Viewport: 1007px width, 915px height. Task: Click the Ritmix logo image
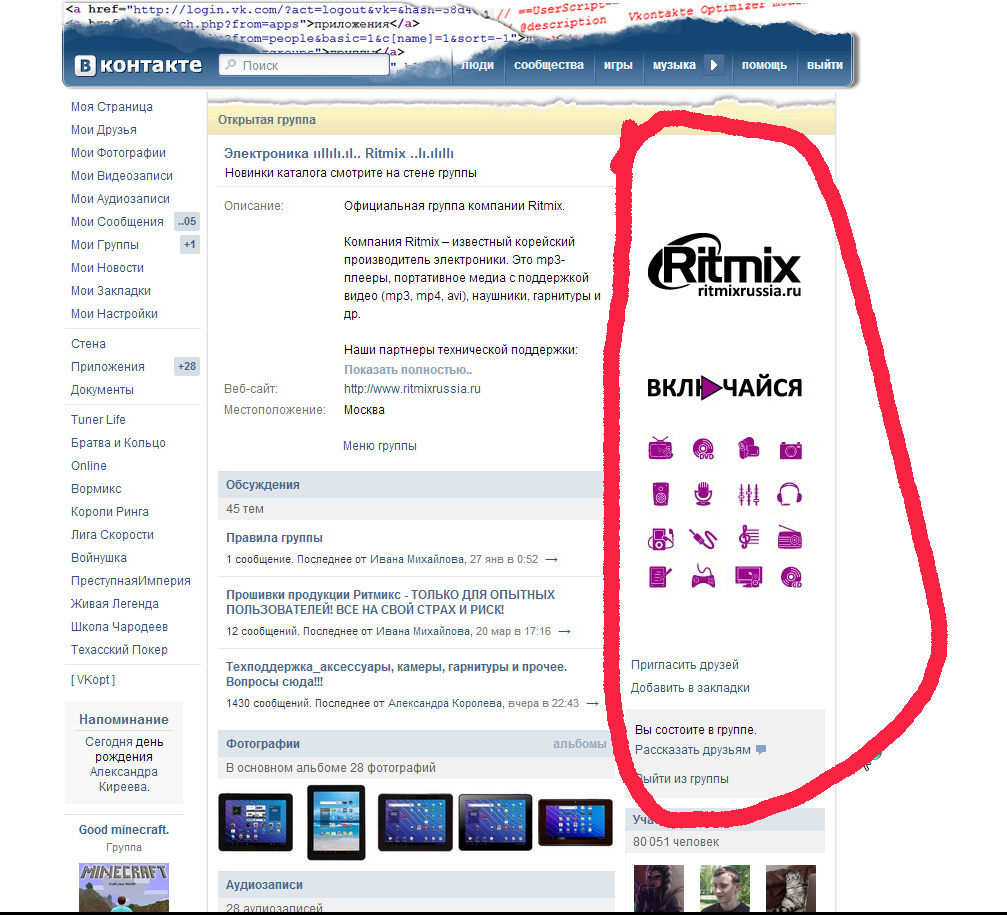tap(724, 265)
